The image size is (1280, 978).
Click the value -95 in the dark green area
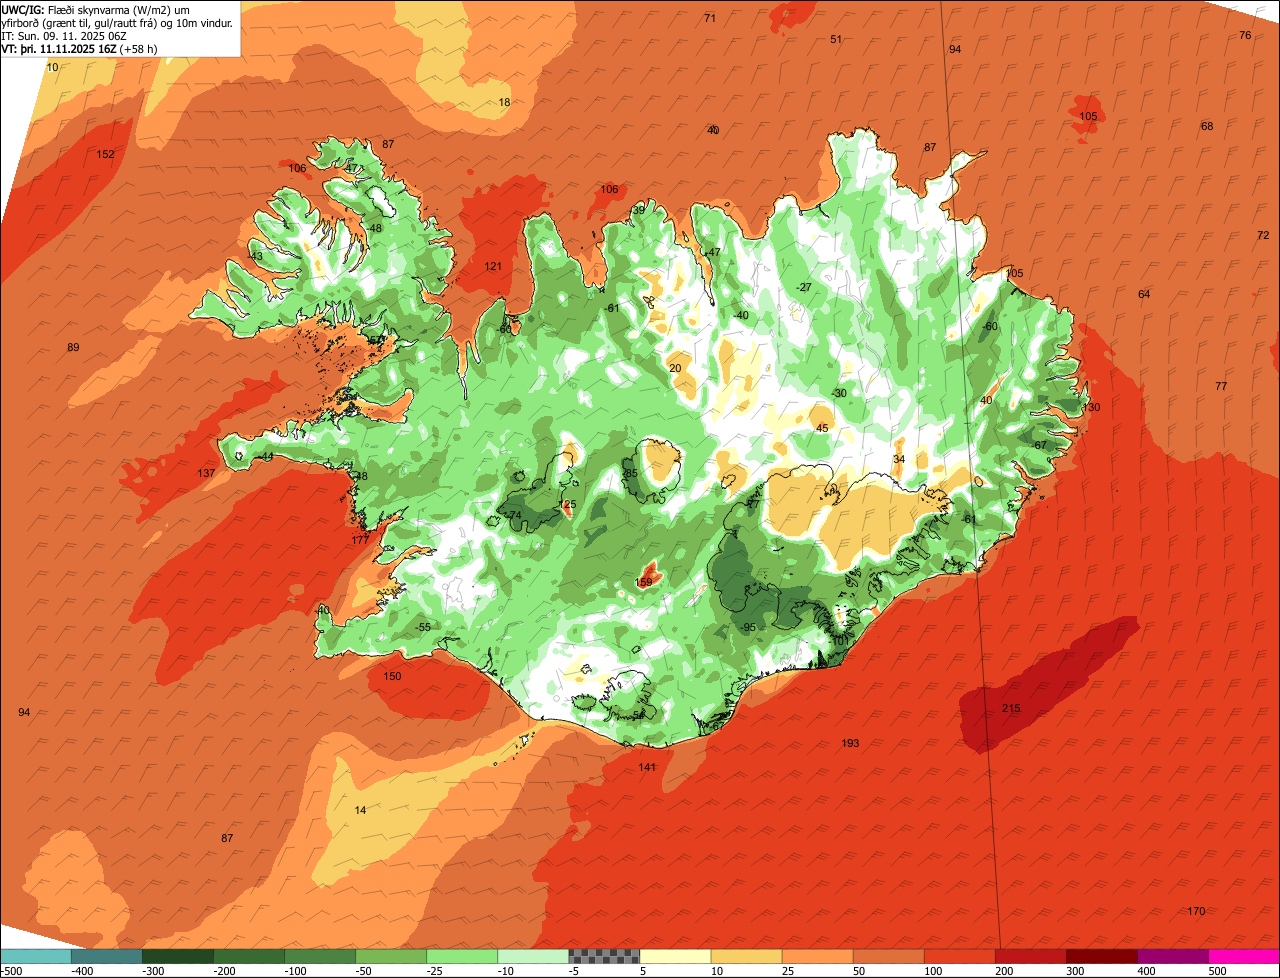(x=748, y=627)
